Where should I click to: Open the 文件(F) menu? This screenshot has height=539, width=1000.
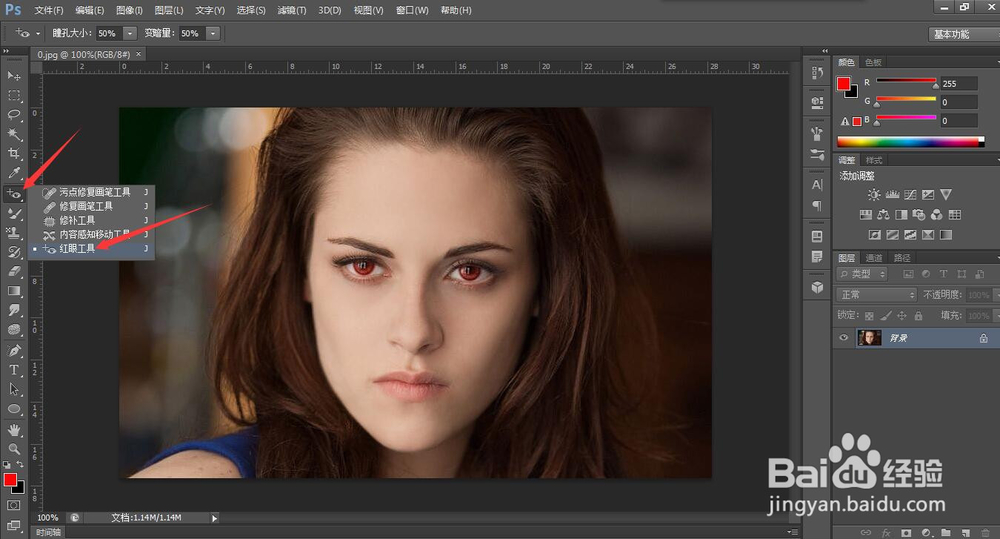click(x=49, y=10)
